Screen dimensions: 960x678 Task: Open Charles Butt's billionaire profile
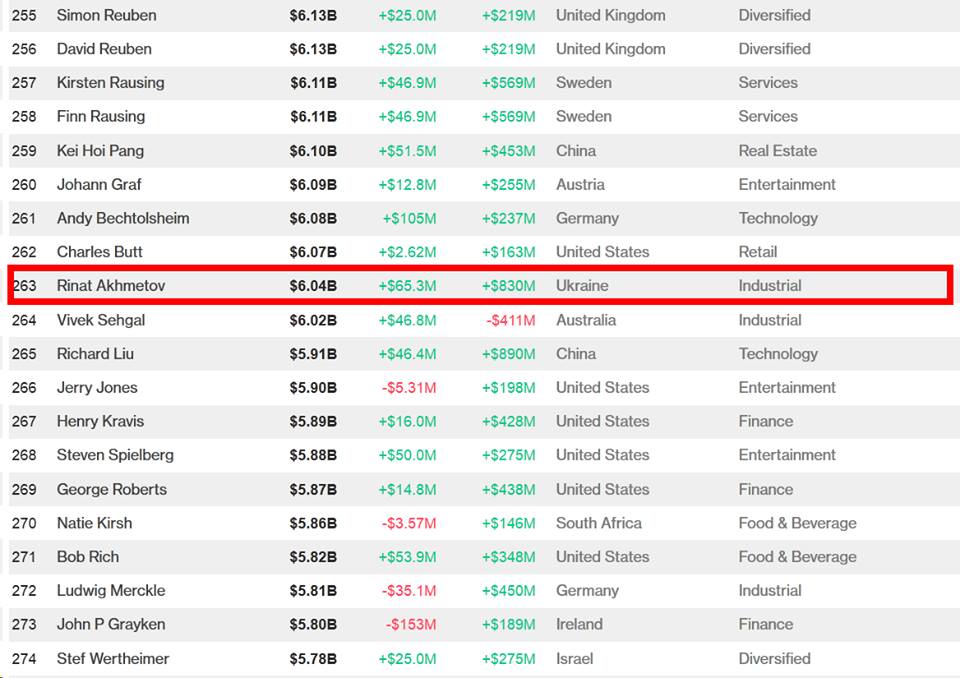click(x=99, y=252)
